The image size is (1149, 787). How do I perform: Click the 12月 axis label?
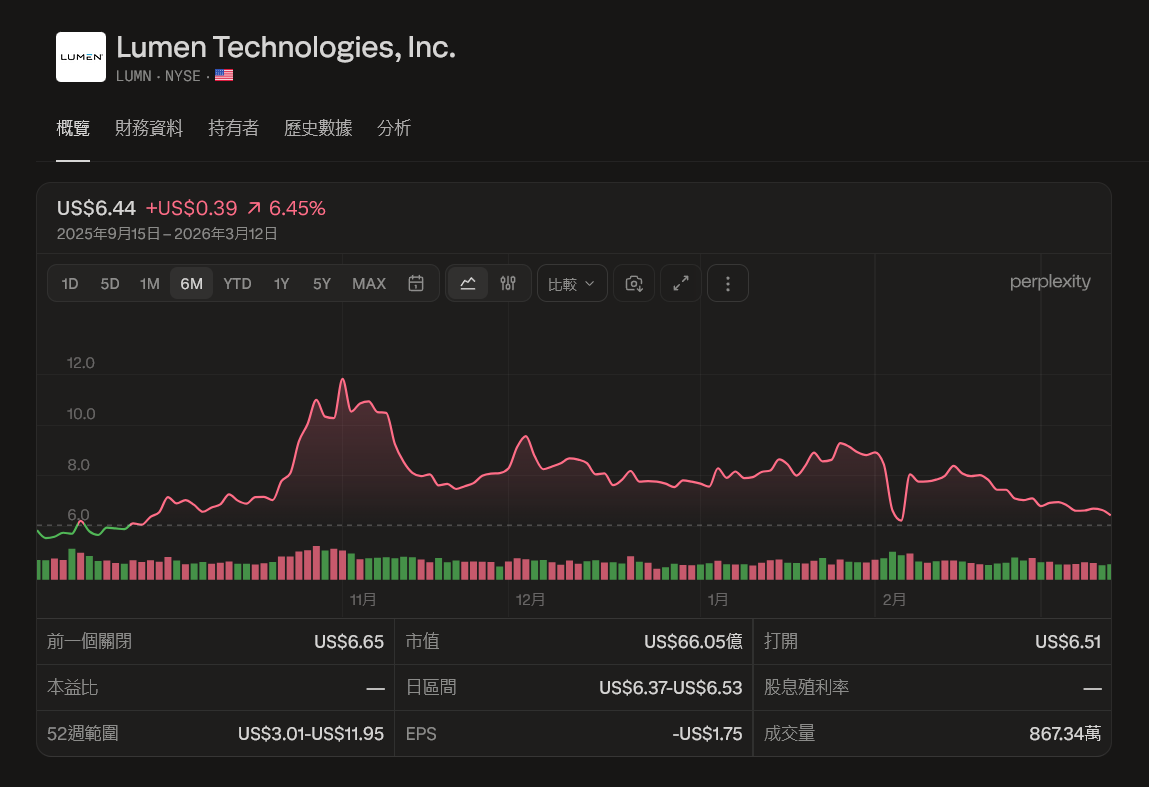[530, 599]
